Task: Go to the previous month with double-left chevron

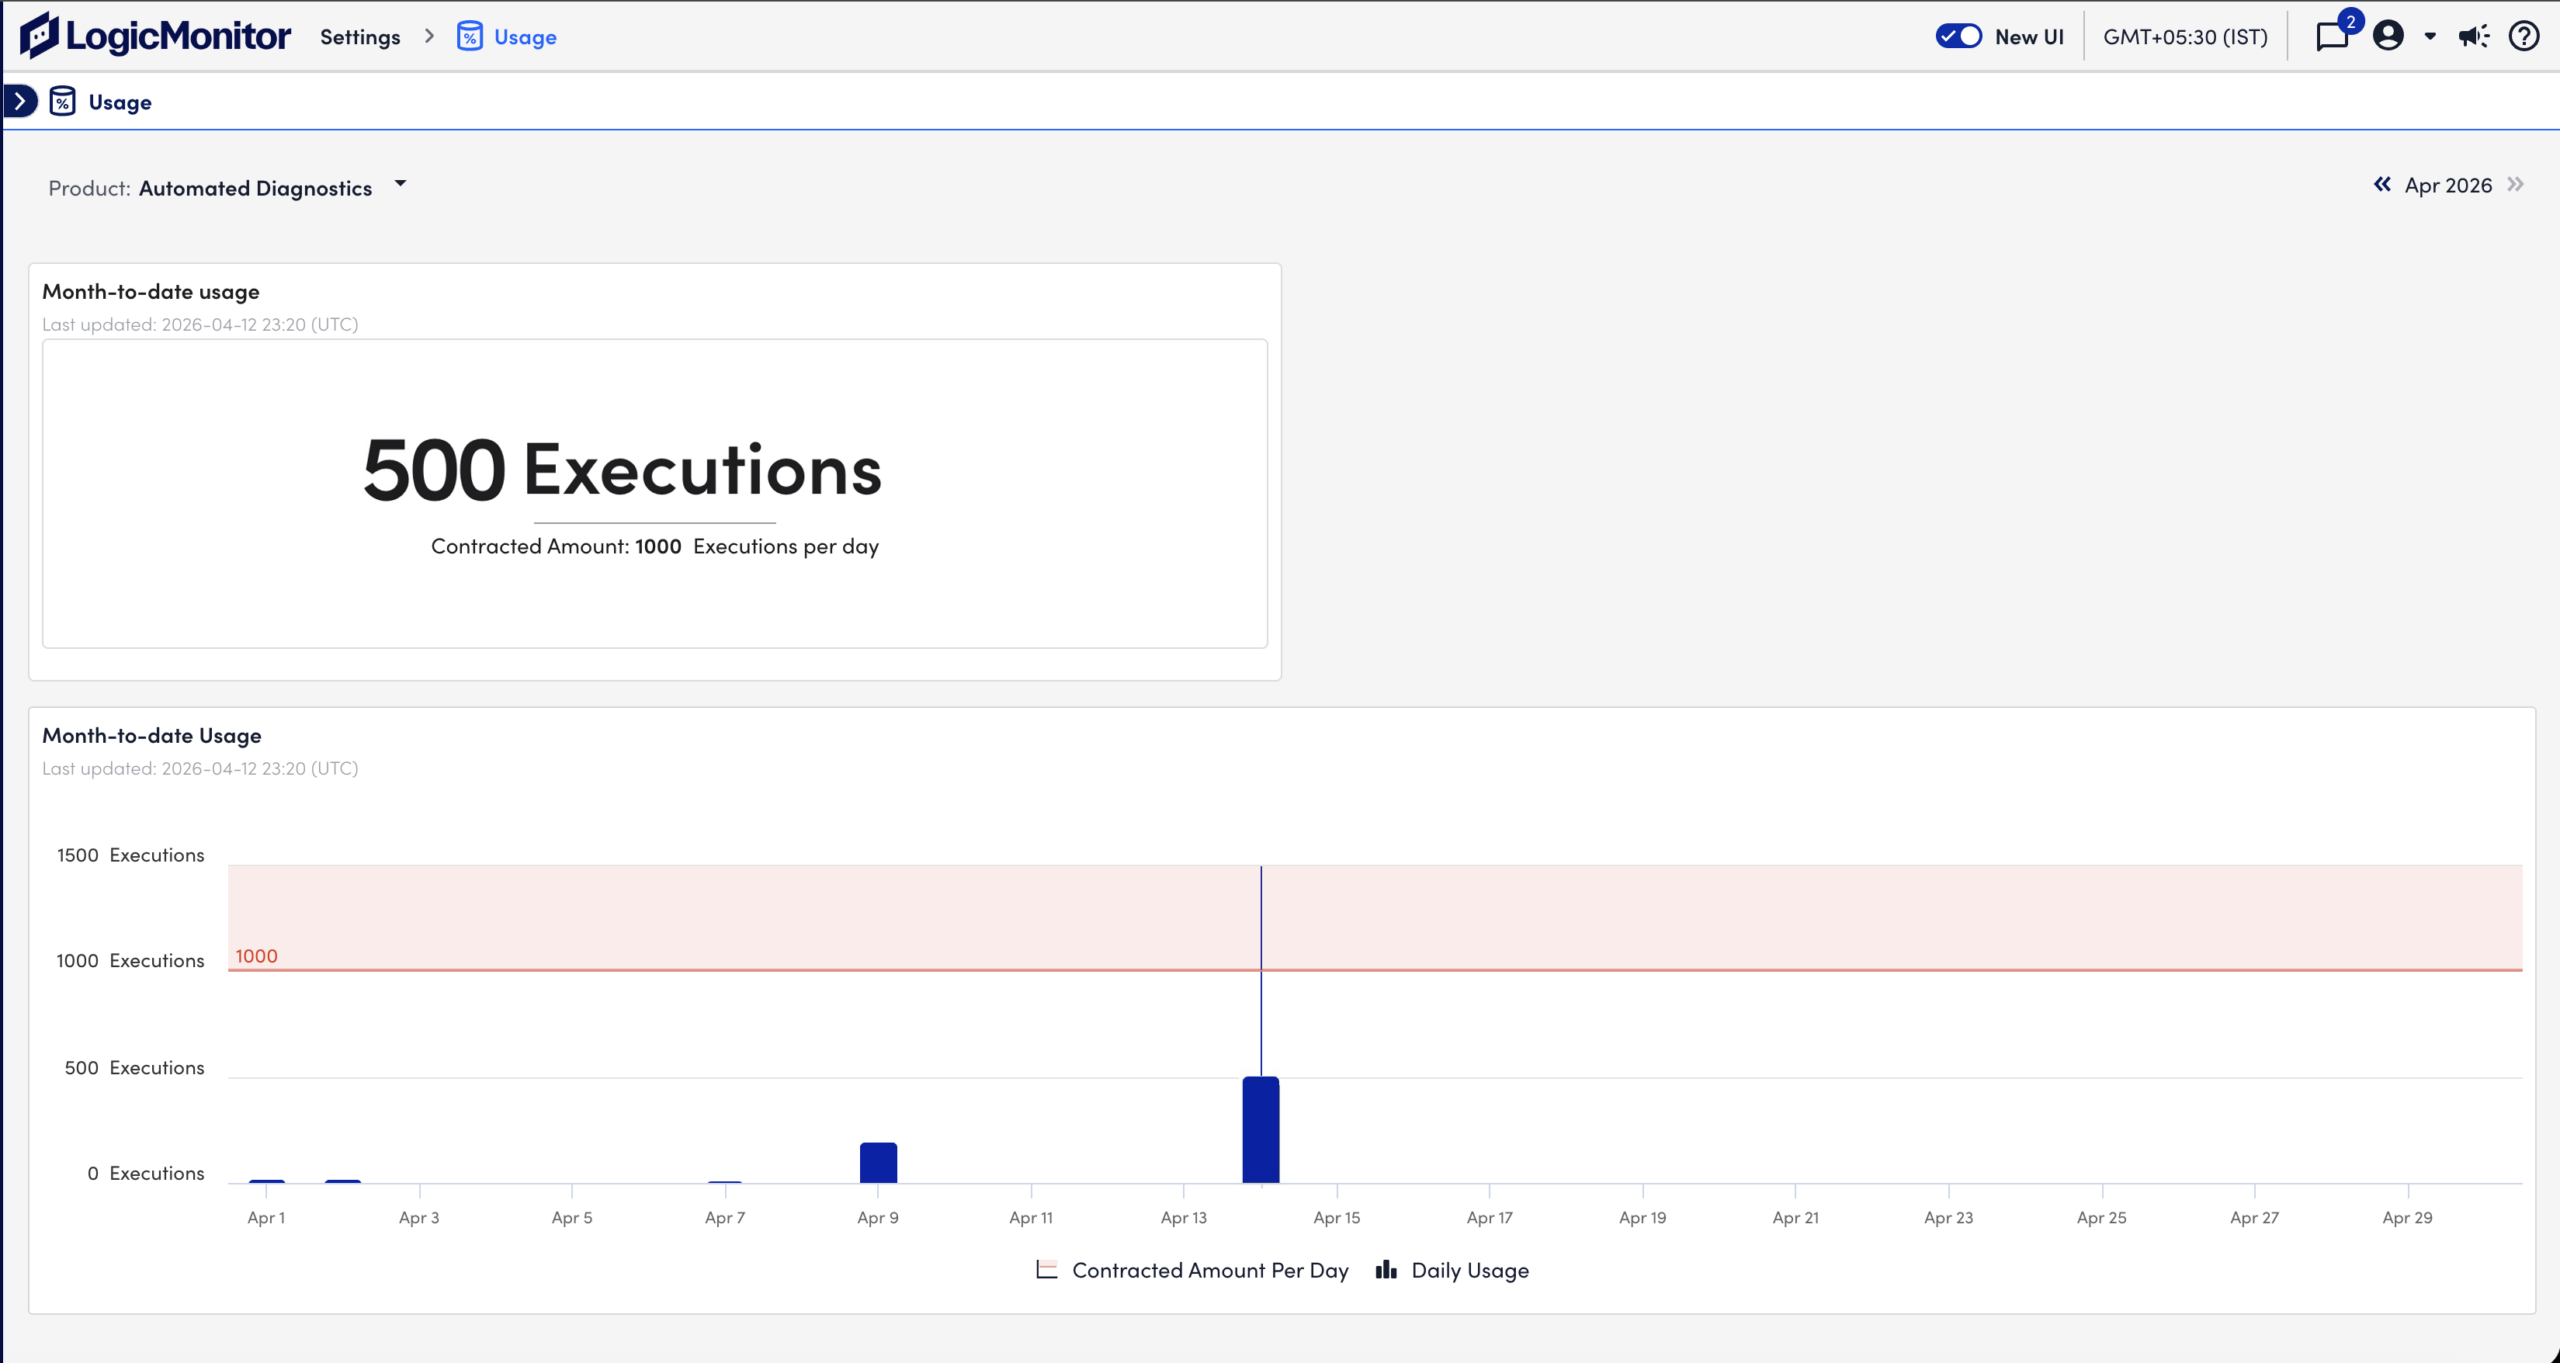Action: pyautogui.click(x=2381, y=184)
